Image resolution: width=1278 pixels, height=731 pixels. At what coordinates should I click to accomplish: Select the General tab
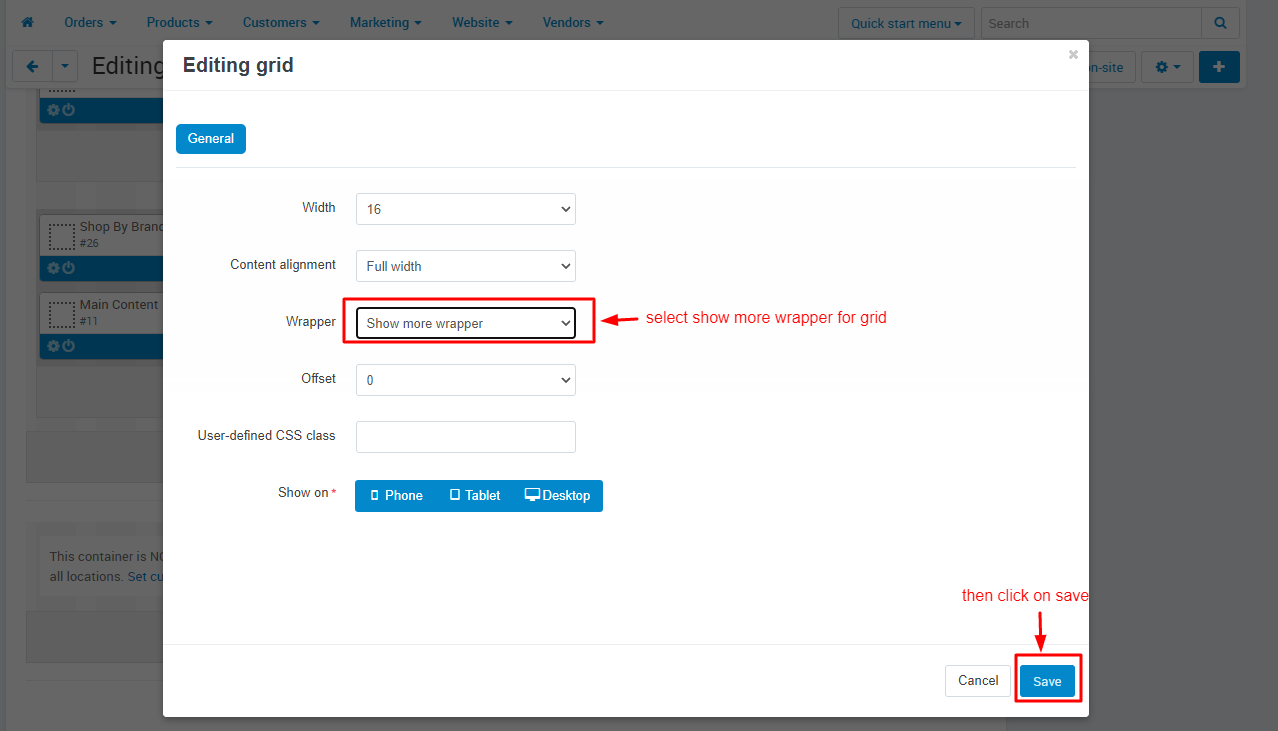point(211,139)
